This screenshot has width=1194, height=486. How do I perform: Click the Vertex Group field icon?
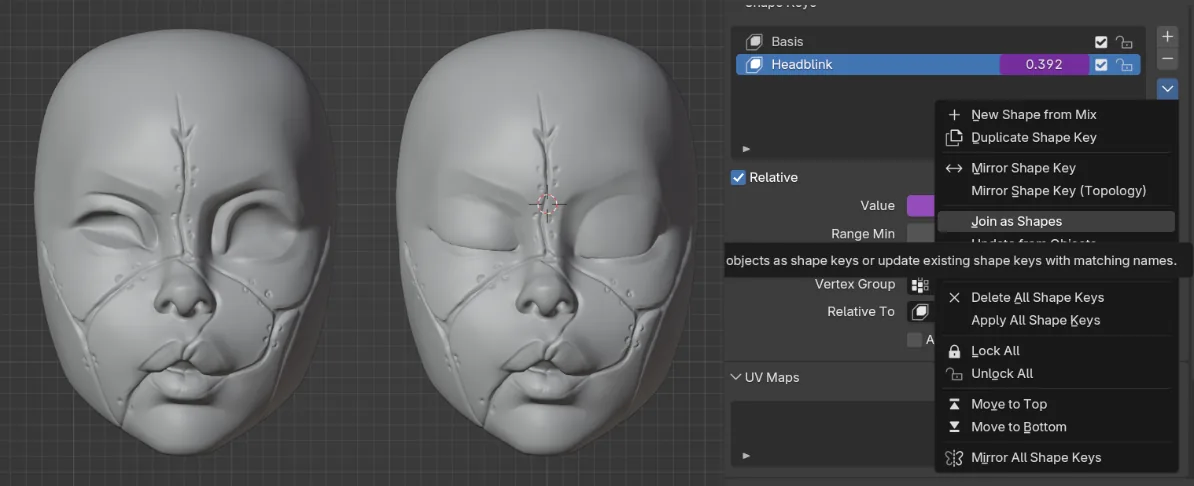[x=920, y=285]
